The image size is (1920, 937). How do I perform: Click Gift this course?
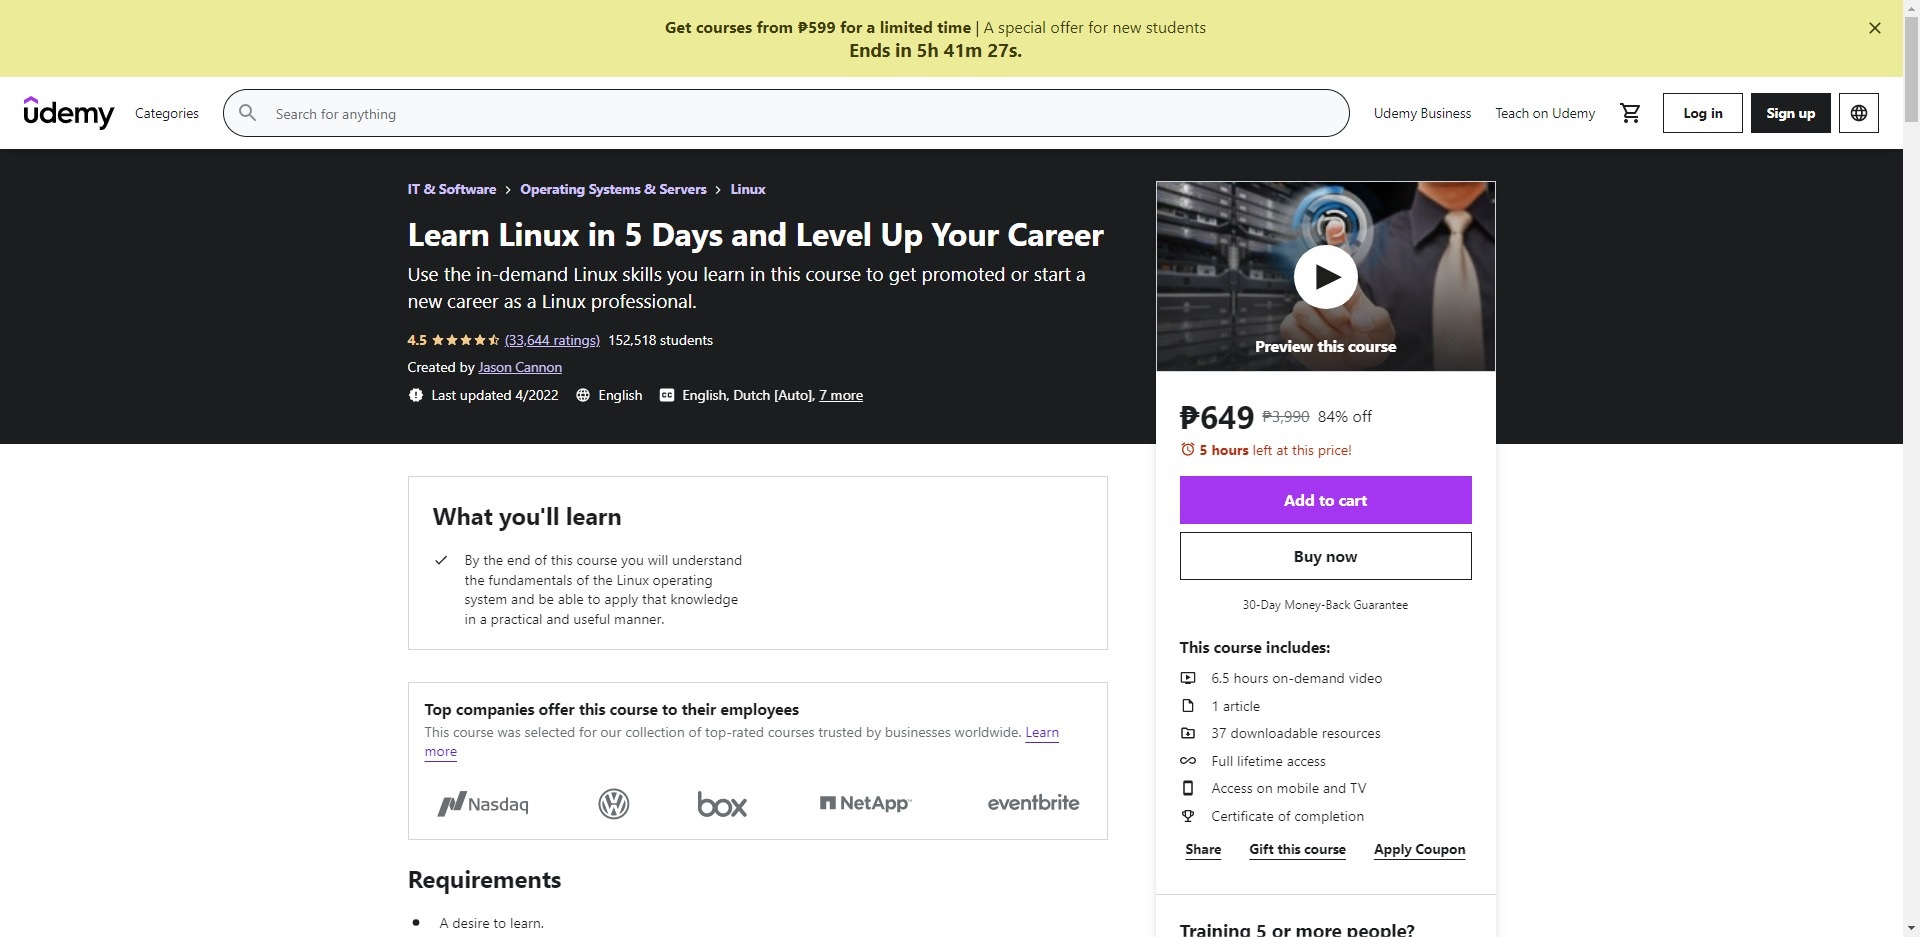coord(1297,849)
